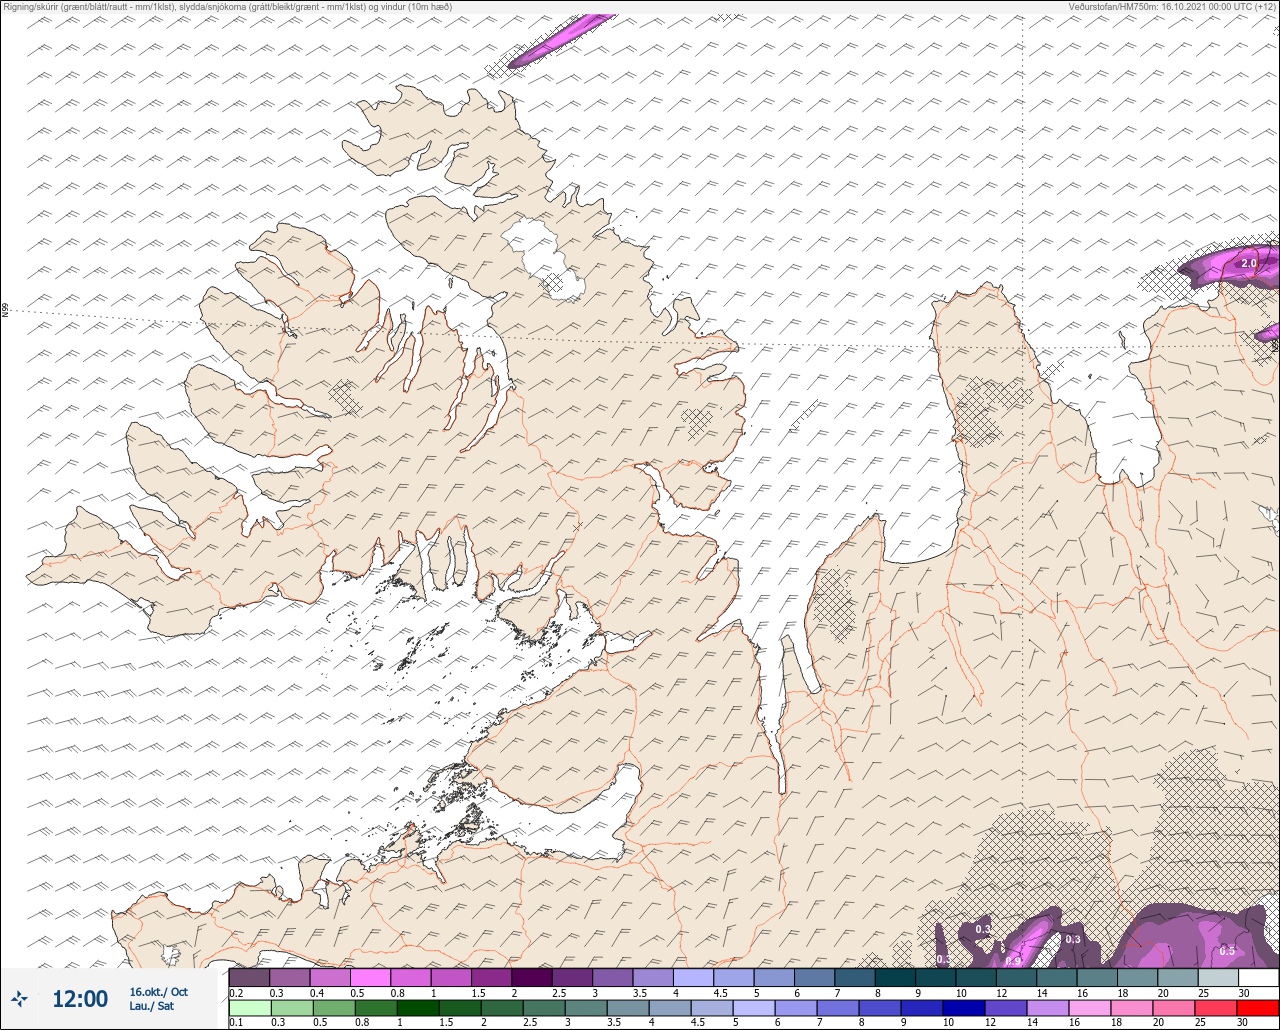The height and width of the screenshot is (1030, 1280).
Task: Click the "2.0" precipitation value on the map
Action: pos(1248,264)
